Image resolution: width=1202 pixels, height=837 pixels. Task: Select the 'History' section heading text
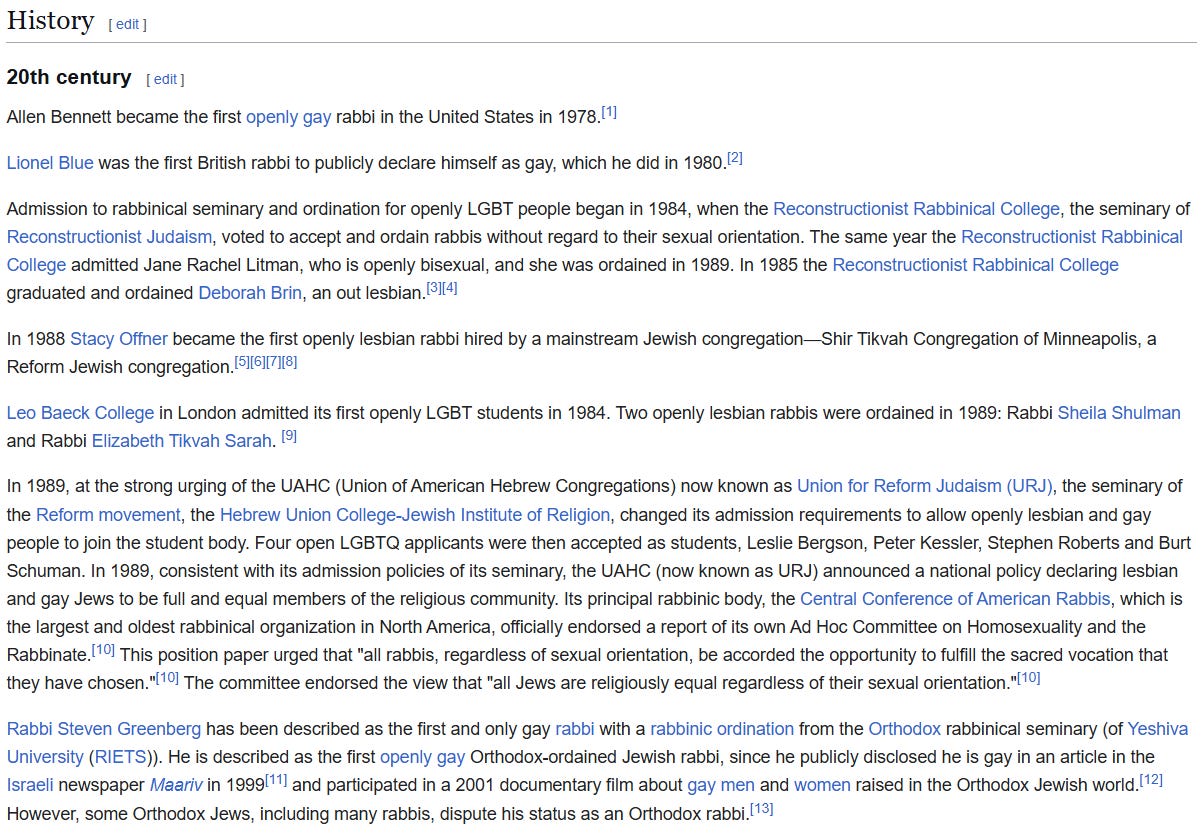(x=50, y=20)
